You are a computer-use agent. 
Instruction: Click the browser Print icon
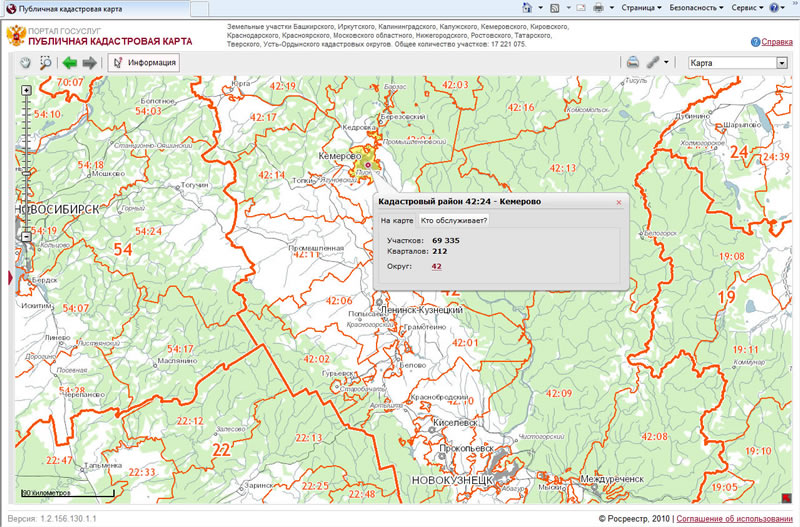click(598, 8)
